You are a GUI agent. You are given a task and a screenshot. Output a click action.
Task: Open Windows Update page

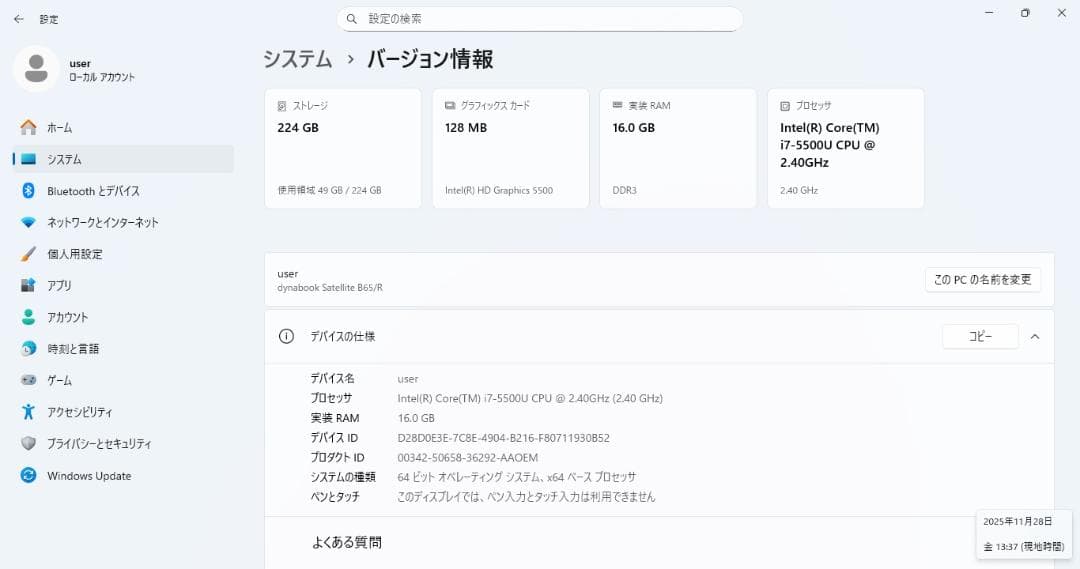123,475
